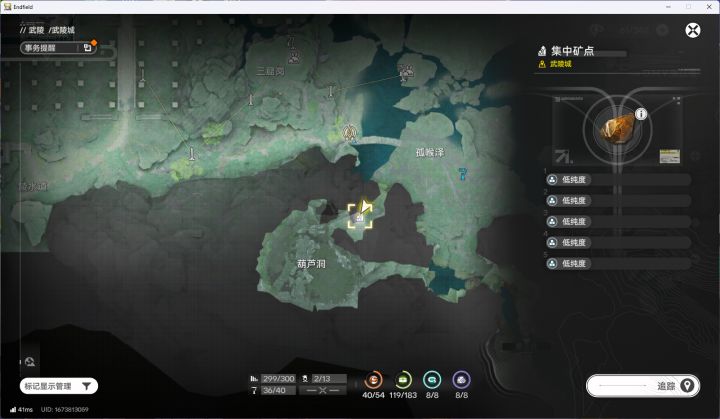Click the green chest icon showing 119/183
Image resolution: width=720 pixels, height=419 pixels.
[403, 380]
